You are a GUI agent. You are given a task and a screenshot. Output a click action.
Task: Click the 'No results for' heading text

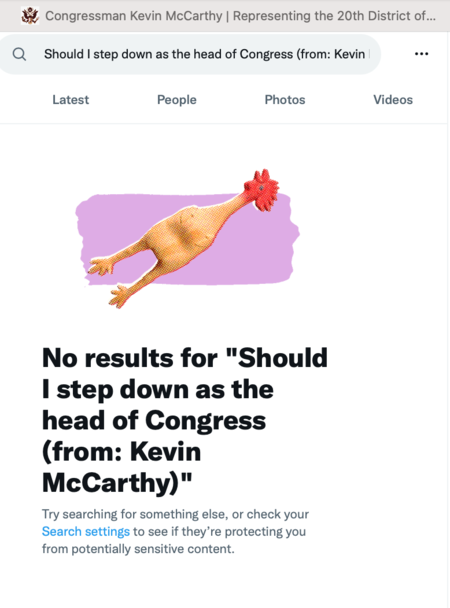click(x=129, y=358)
